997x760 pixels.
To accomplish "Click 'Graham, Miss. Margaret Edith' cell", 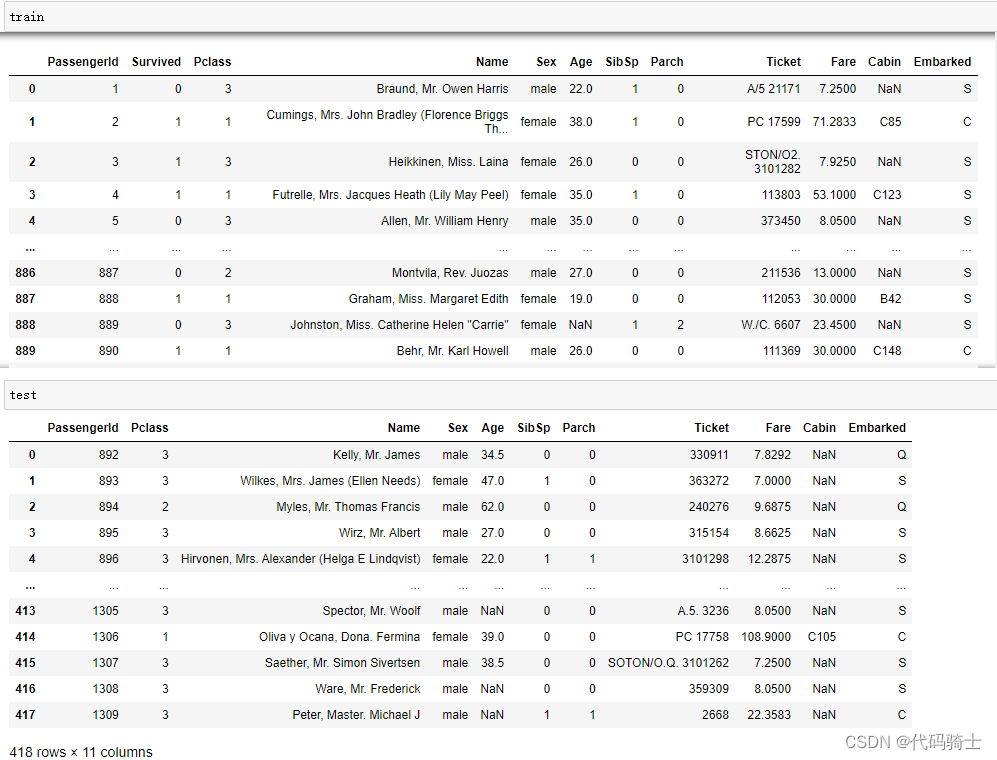I will point(428,299).
